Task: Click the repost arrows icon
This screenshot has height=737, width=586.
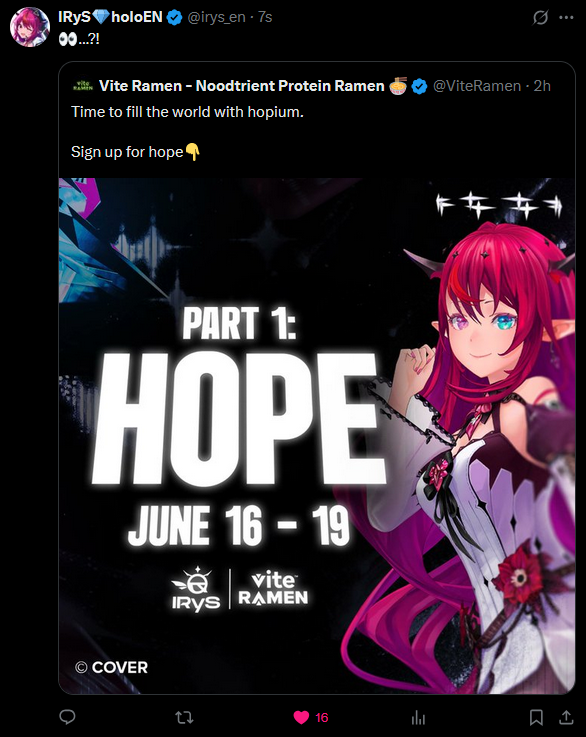Action: pos(184,717)
